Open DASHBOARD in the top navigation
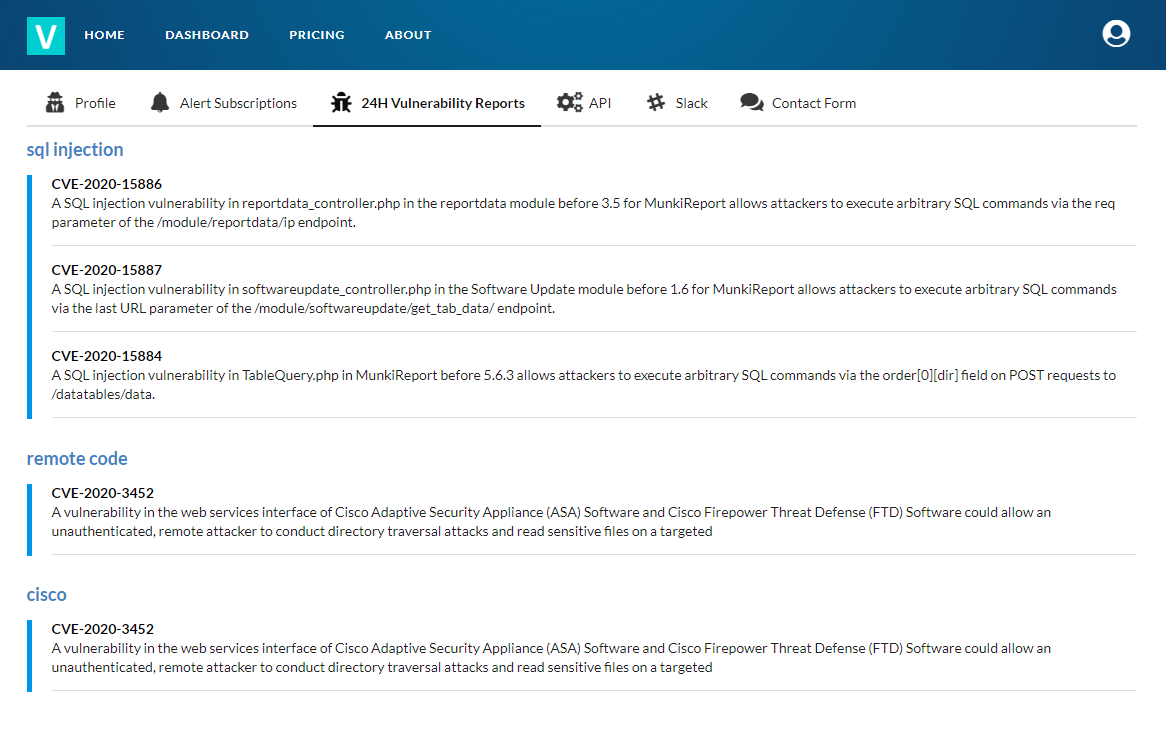The height and width of the screenshot is (733, 1166). (x=207, y=35)
